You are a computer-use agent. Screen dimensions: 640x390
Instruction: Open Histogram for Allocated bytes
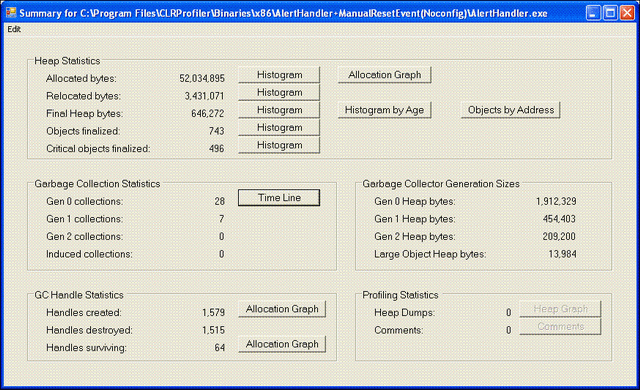tap(279, 75)
